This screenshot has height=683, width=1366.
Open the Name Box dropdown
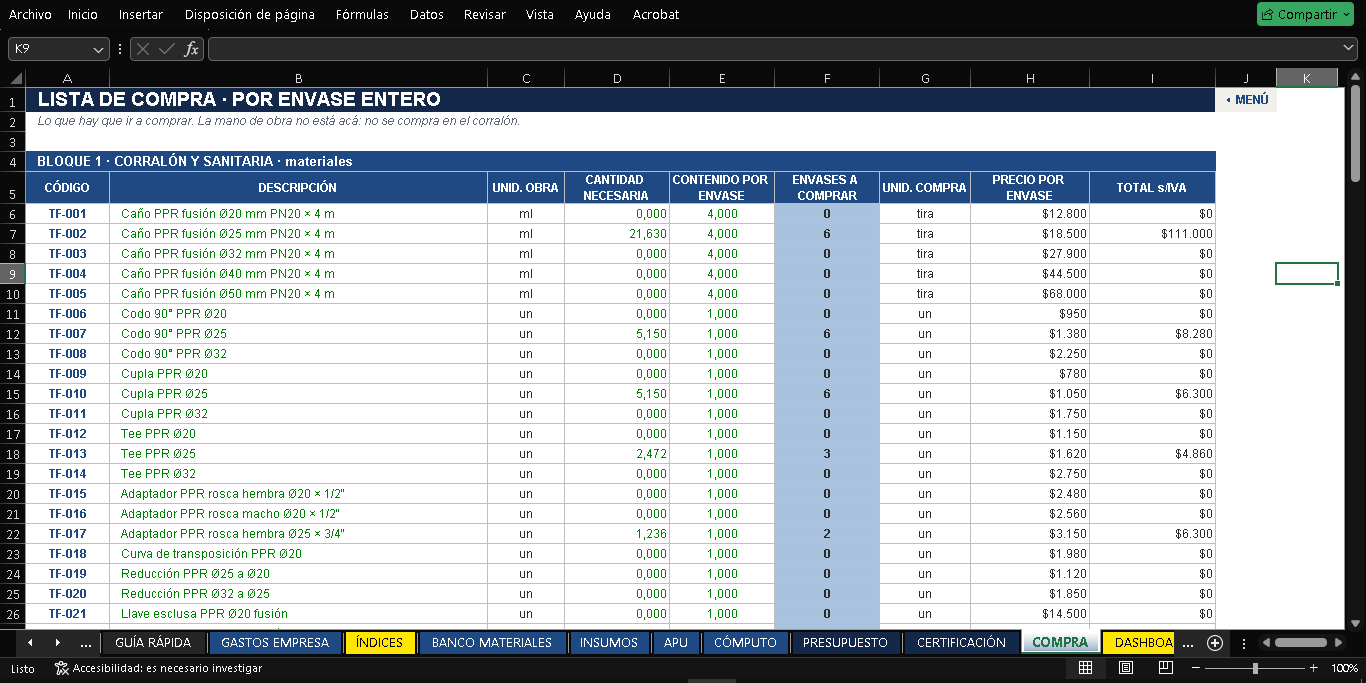point(99,49)
